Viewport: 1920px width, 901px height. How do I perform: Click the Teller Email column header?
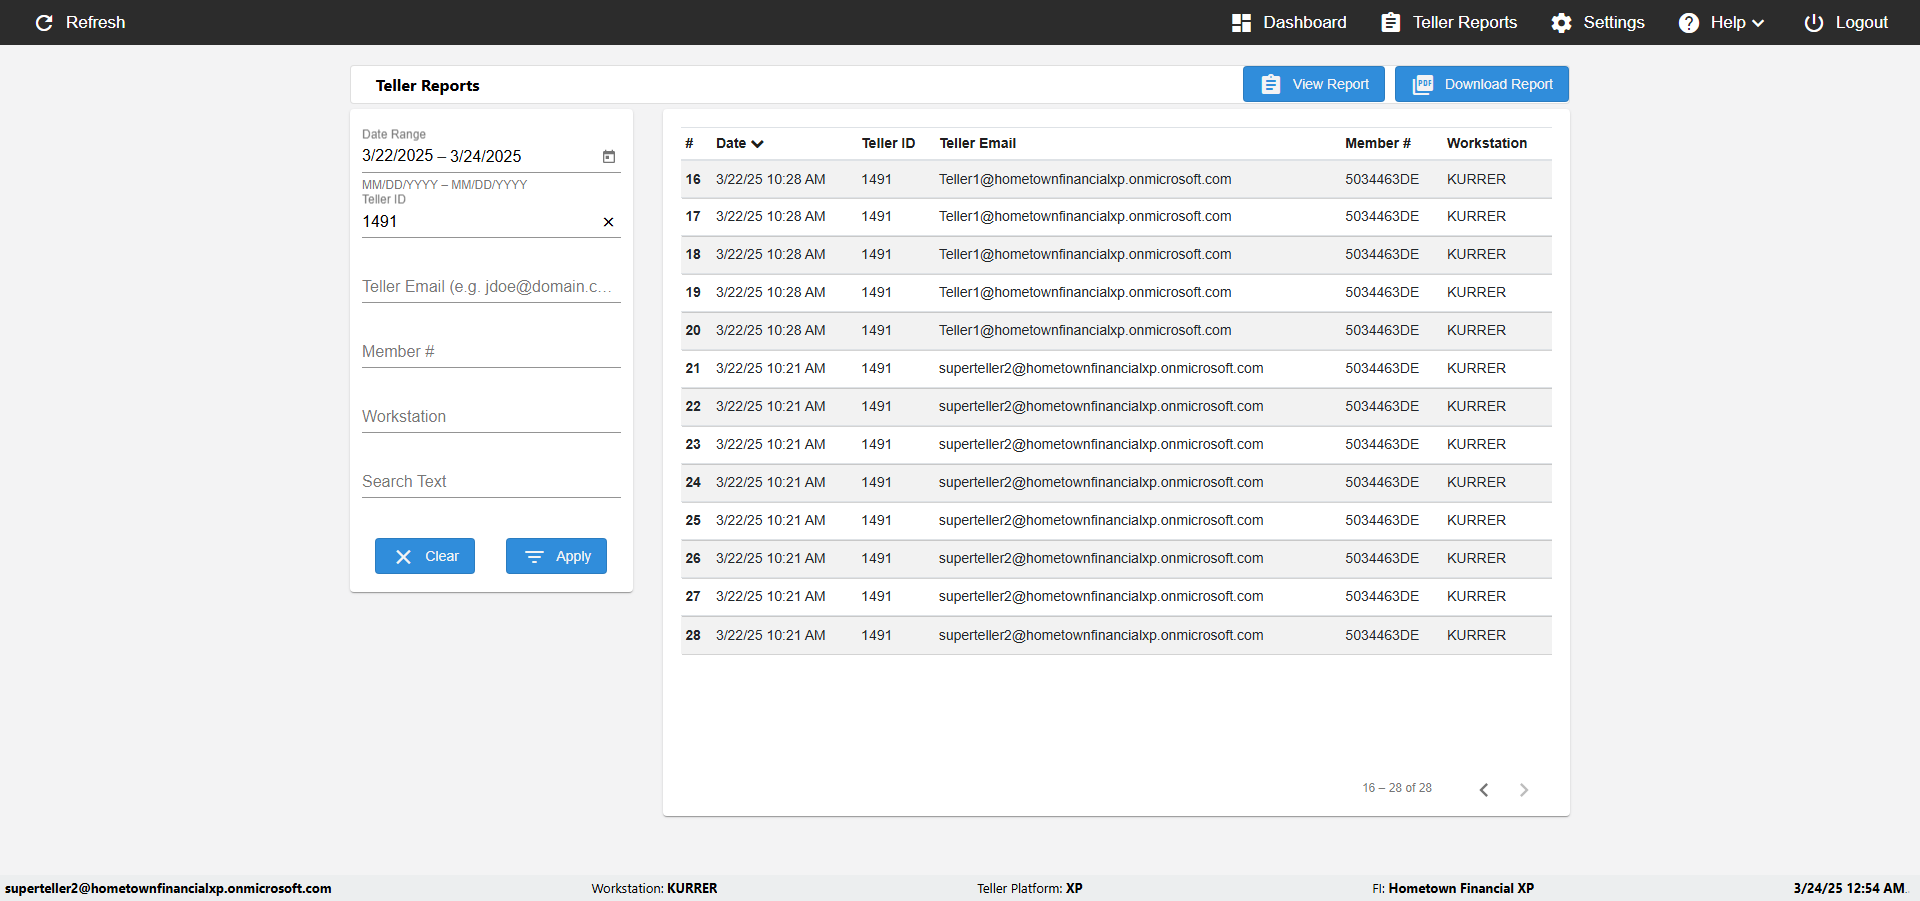977,144
